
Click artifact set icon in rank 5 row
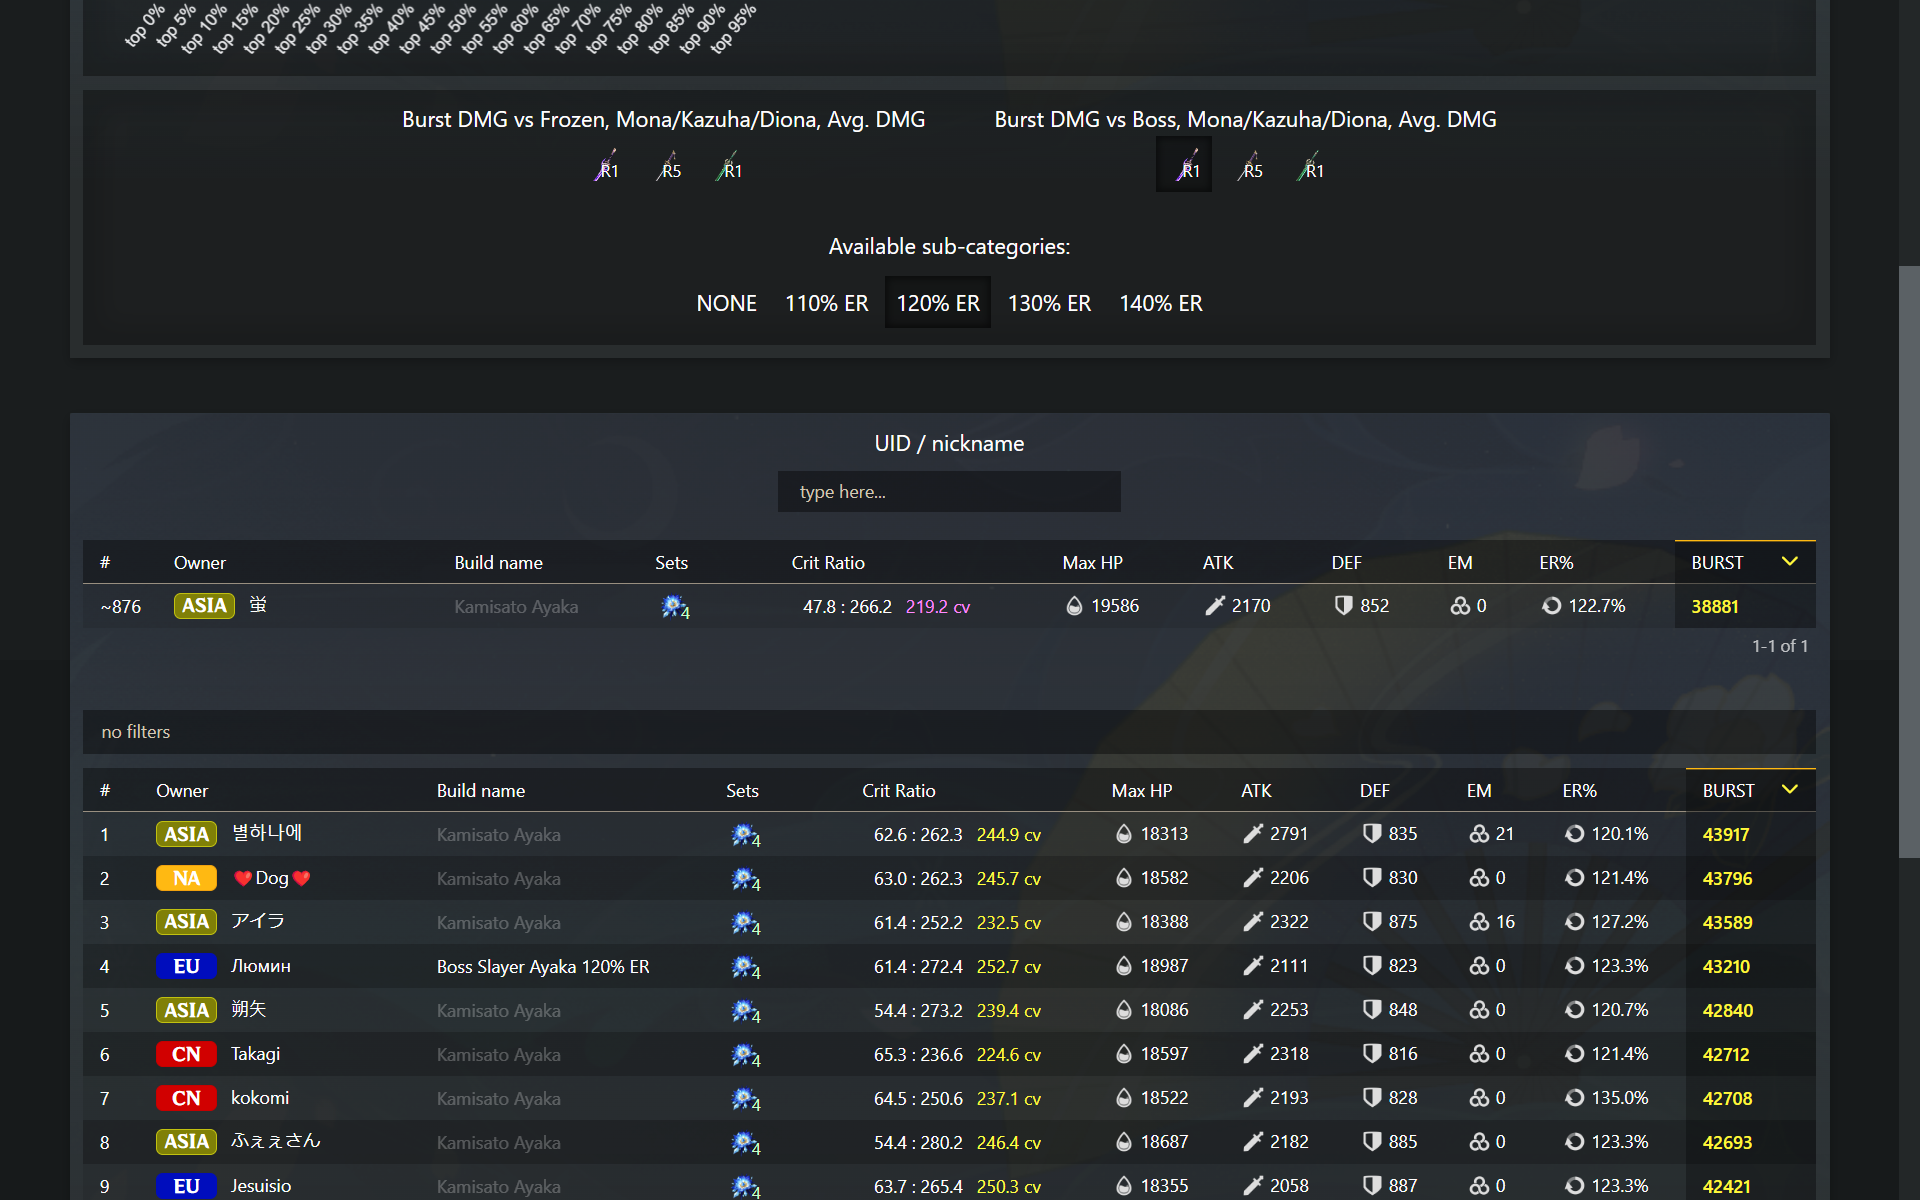click(x=746, y=1011)
